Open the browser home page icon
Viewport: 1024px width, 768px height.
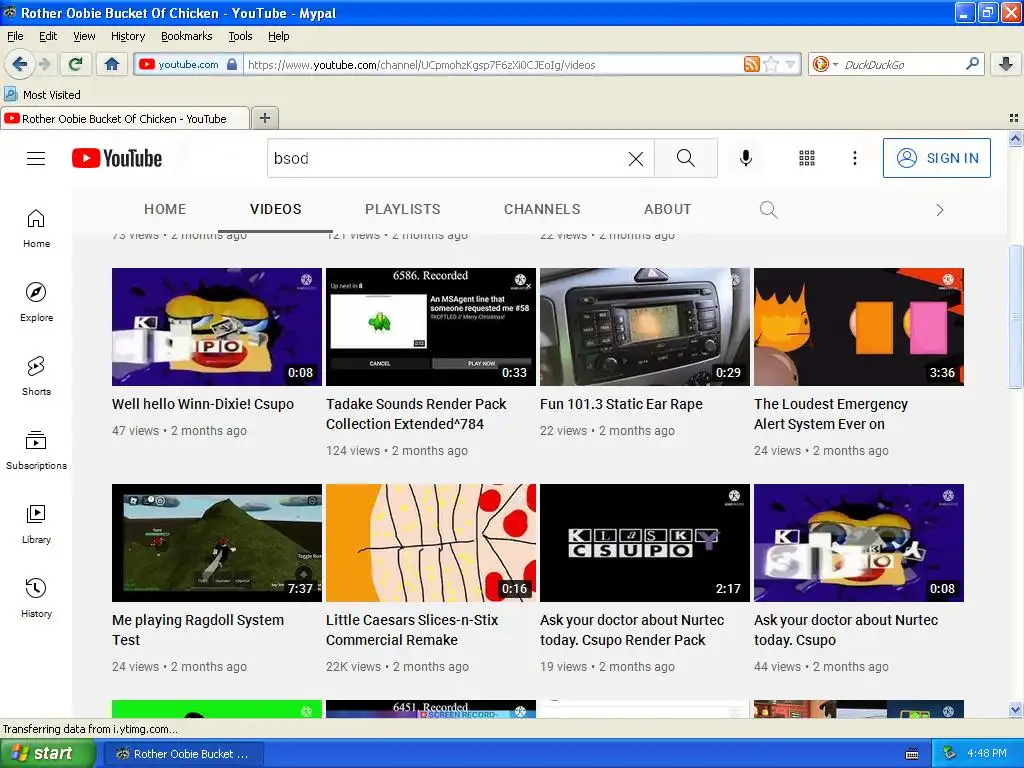click(x=112, y=64)
